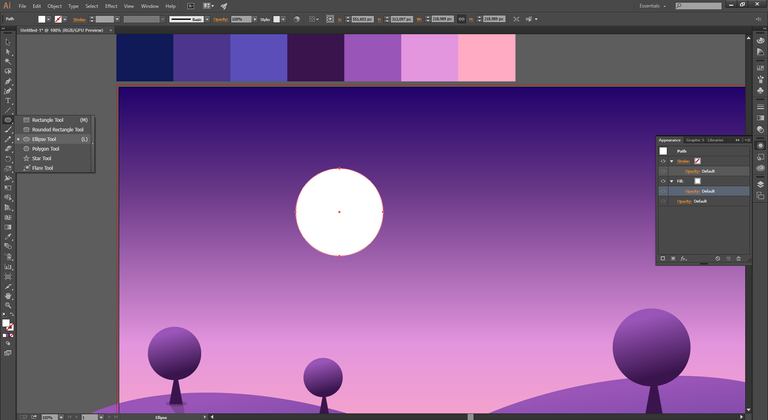Open the zoom level dropdown at bottom
The width and height of the screenshot is (768, 420).
click(x=61, y=417)
